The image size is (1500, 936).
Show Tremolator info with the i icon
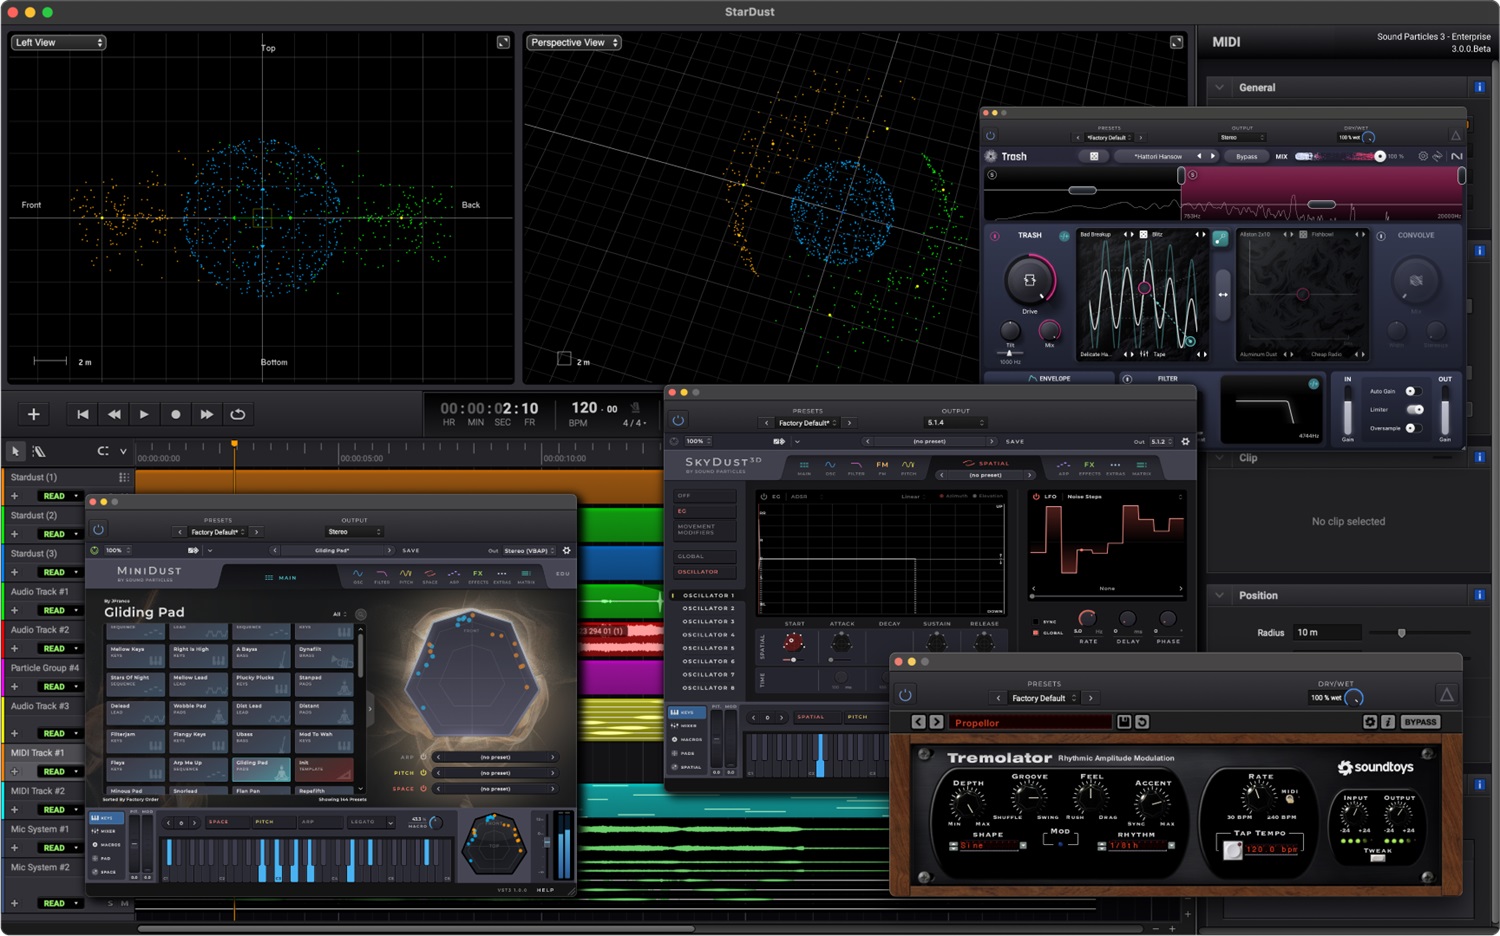(1388, 722)
